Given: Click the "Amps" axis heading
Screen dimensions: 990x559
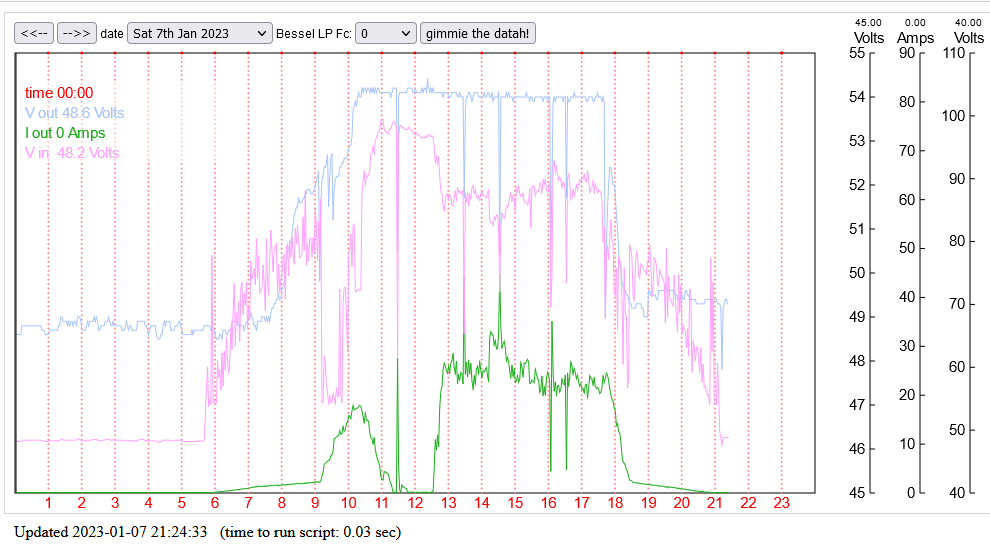Looking at the screenshot, I should (915, 38).
